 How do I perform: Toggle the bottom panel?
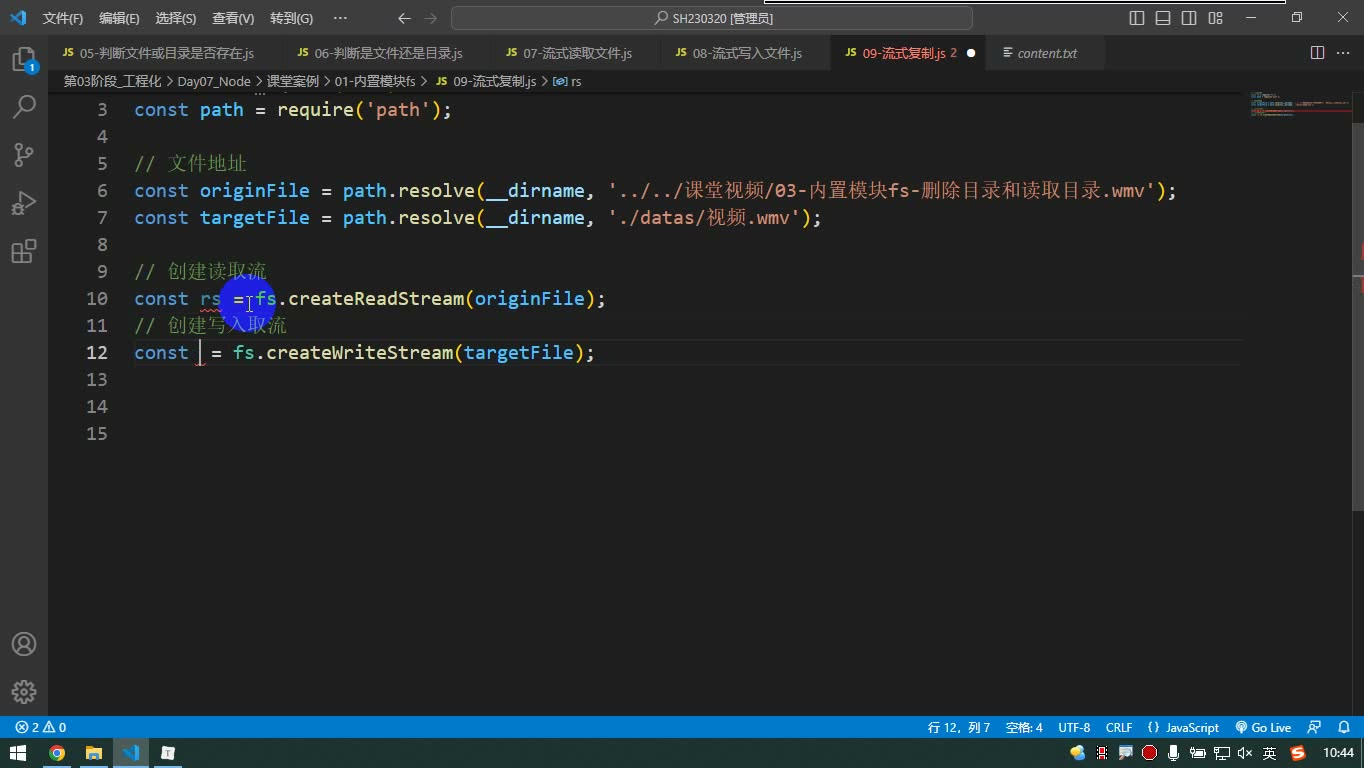point(1163,18)
